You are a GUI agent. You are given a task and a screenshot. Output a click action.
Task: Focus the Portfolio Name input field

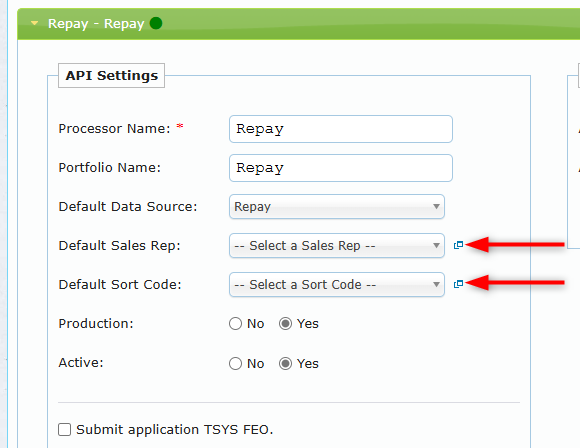[341, 168]
